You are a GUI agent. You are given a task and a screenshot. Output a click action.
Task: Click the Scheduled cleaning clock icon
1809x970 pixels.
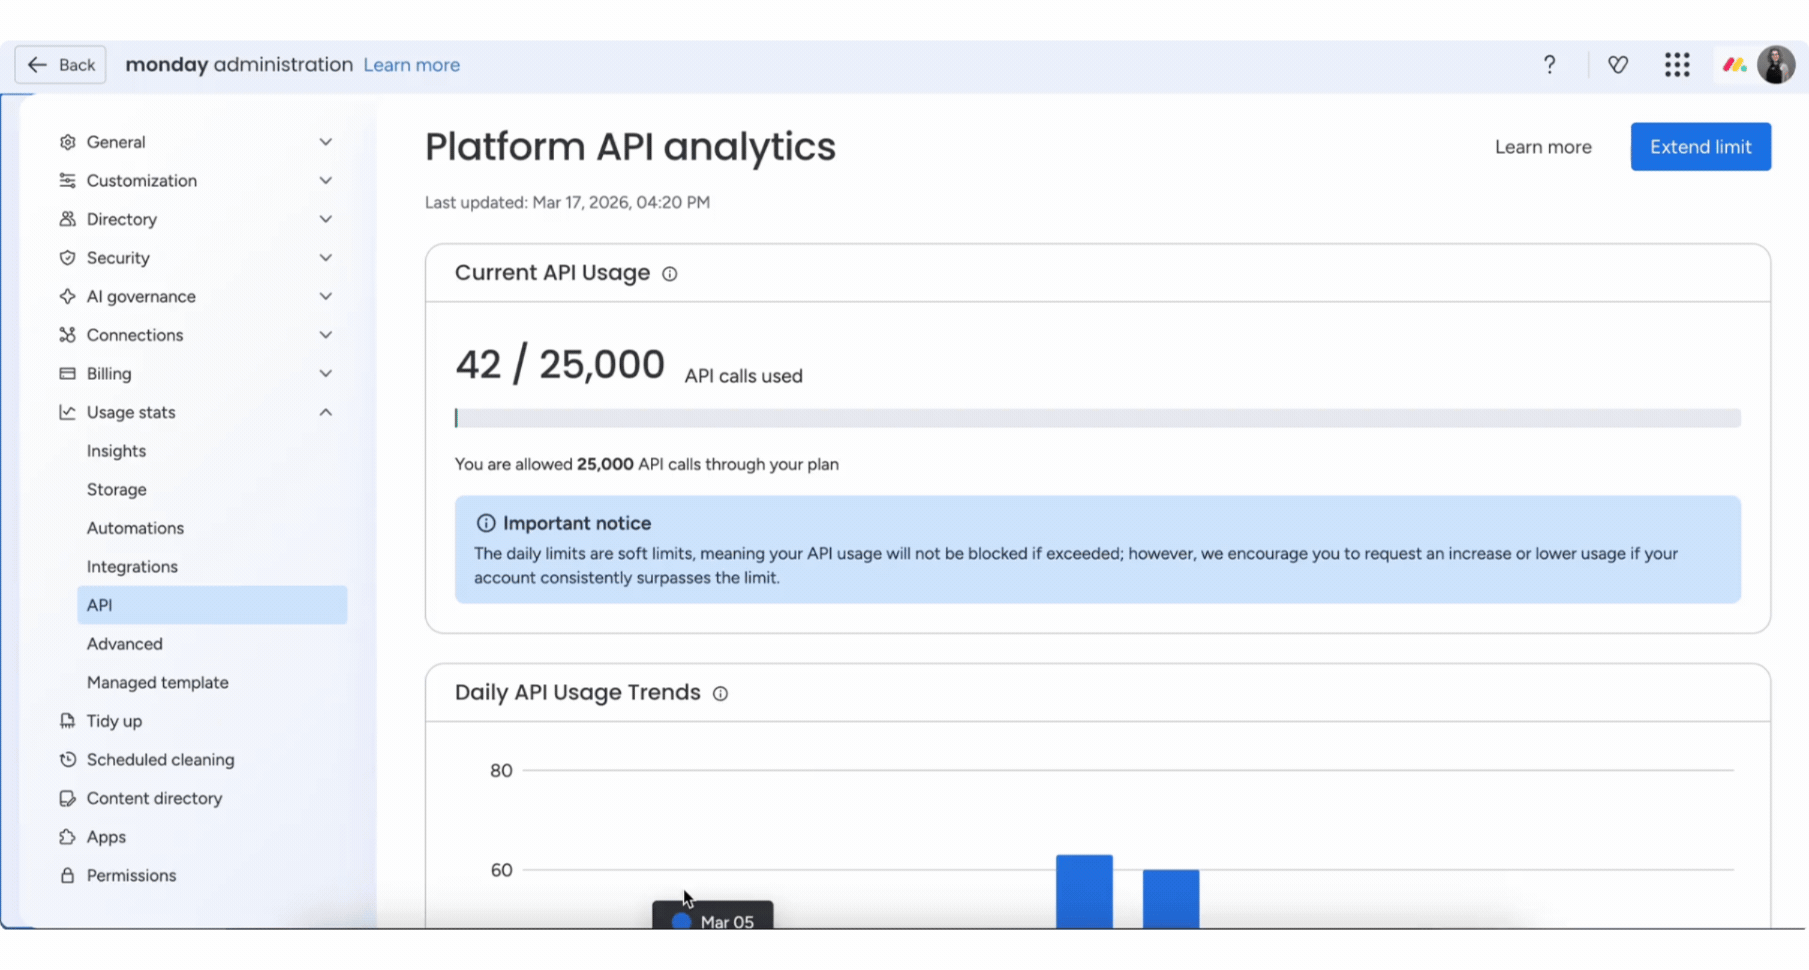67,760
